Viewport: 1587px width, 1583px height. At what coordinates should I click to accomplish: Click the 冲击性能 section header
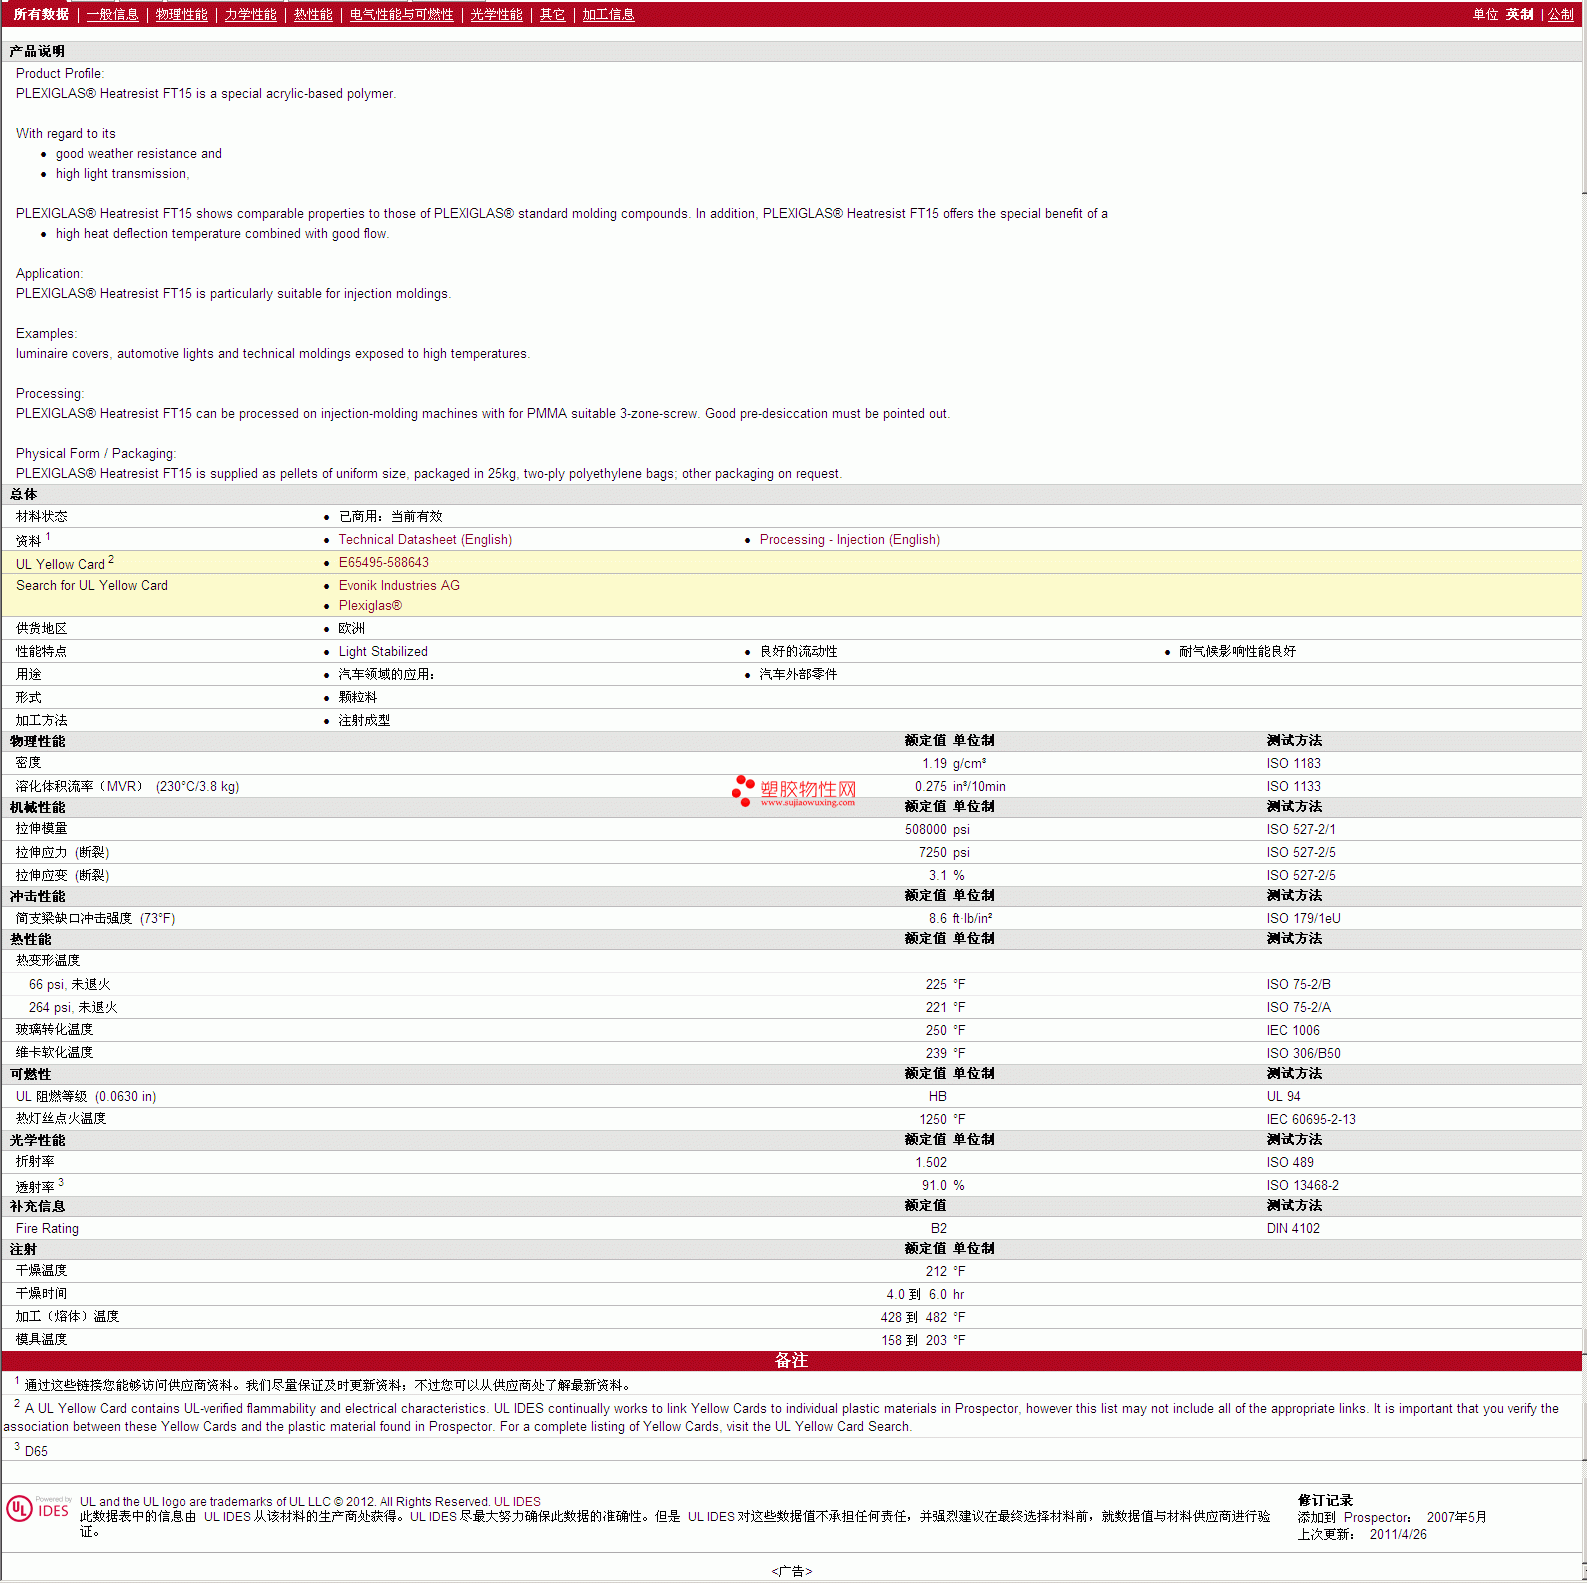[x=37, y=896]
